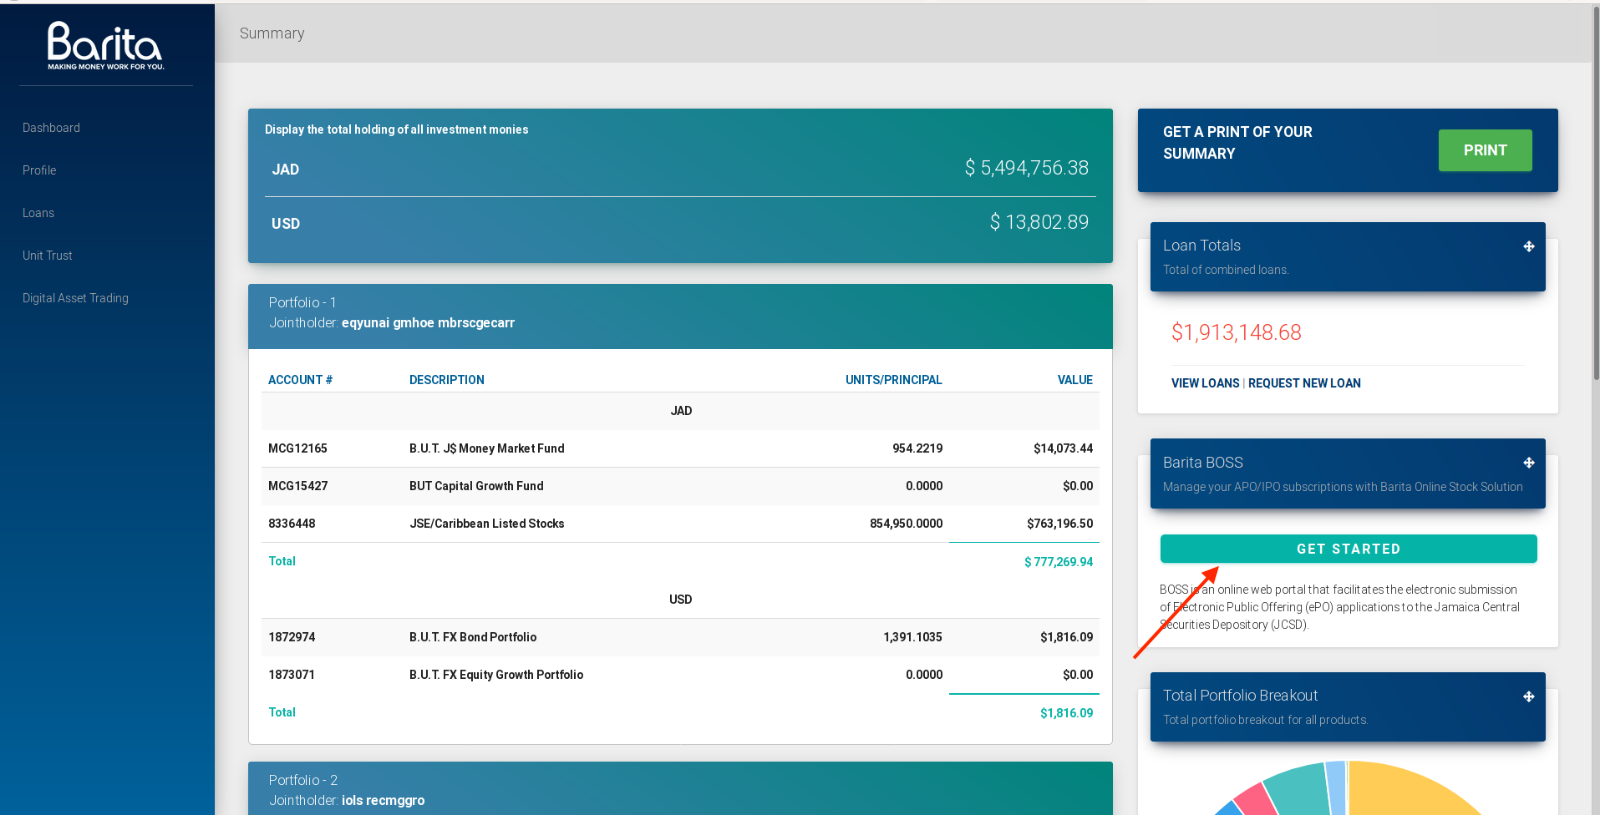Open the VIEW LOANS link

click(1205, 383)
